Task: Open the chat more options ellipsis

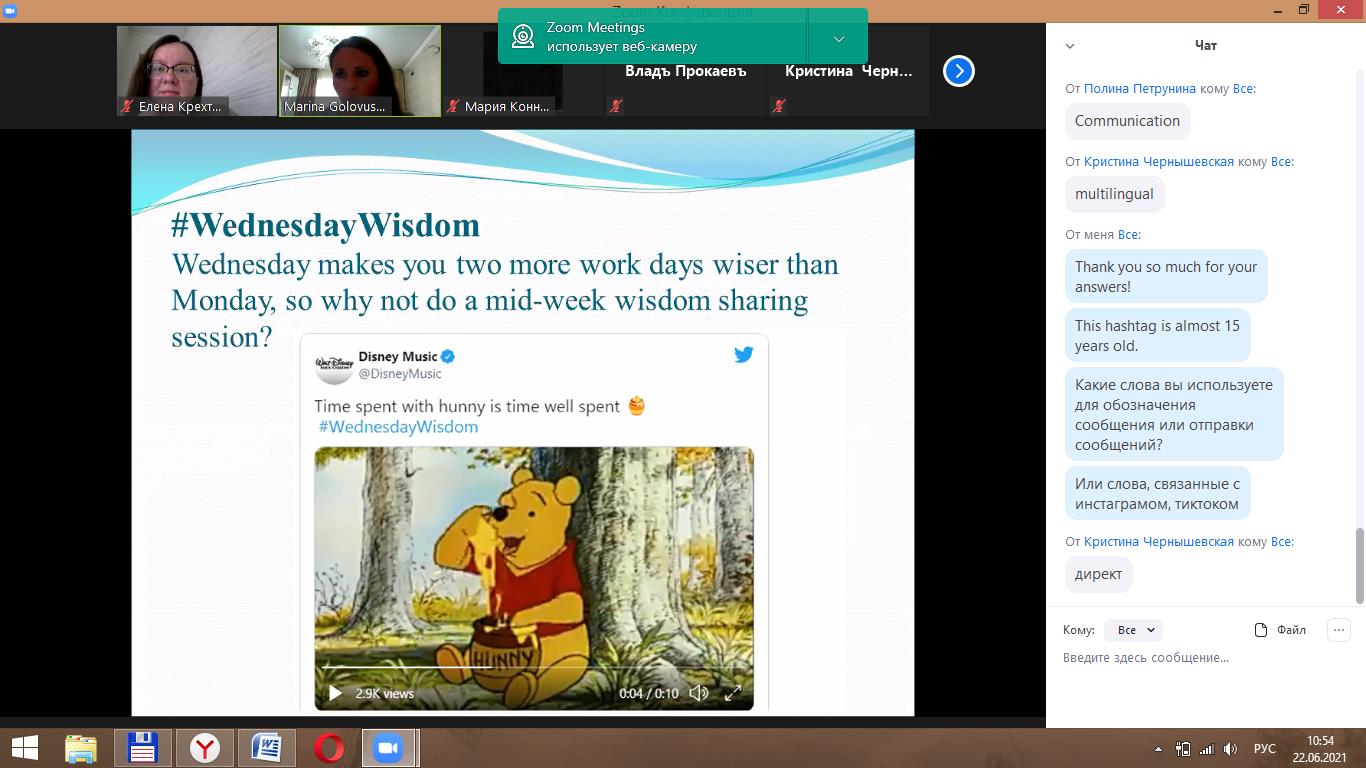Action: click(1338, 630)
